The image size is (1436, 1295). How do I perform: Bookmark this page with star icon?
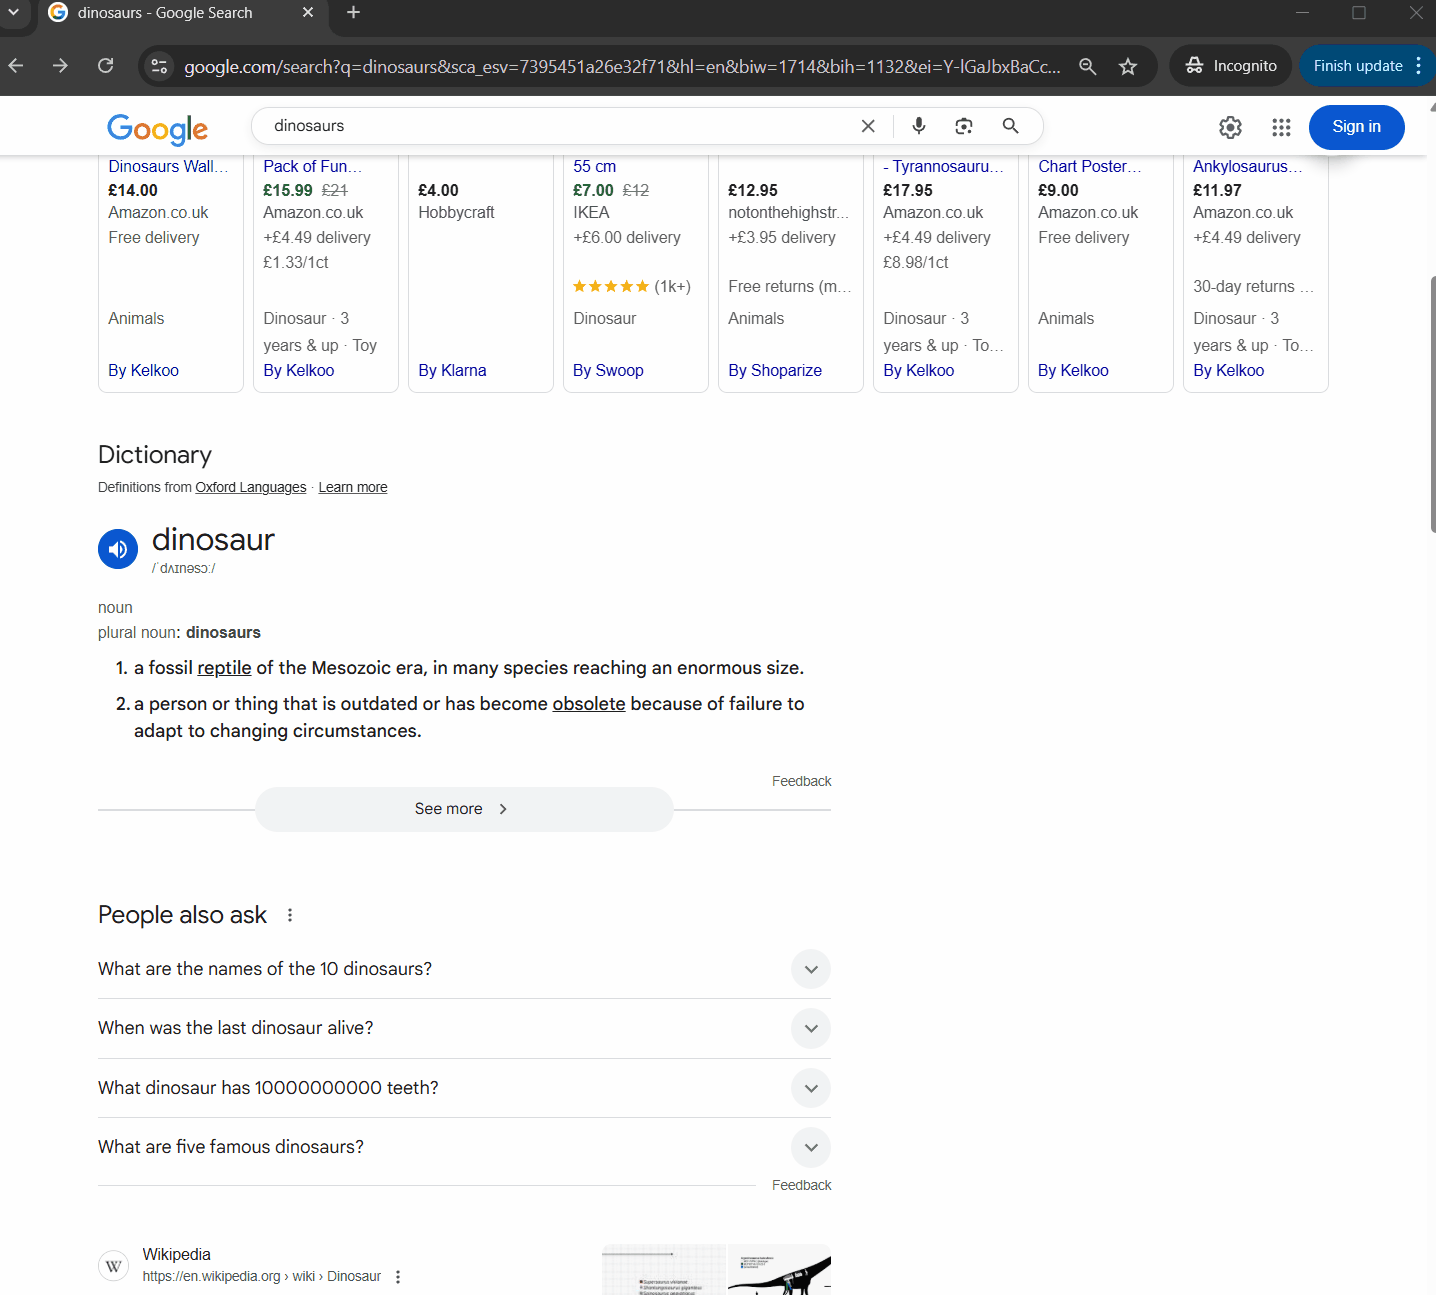1128,67
